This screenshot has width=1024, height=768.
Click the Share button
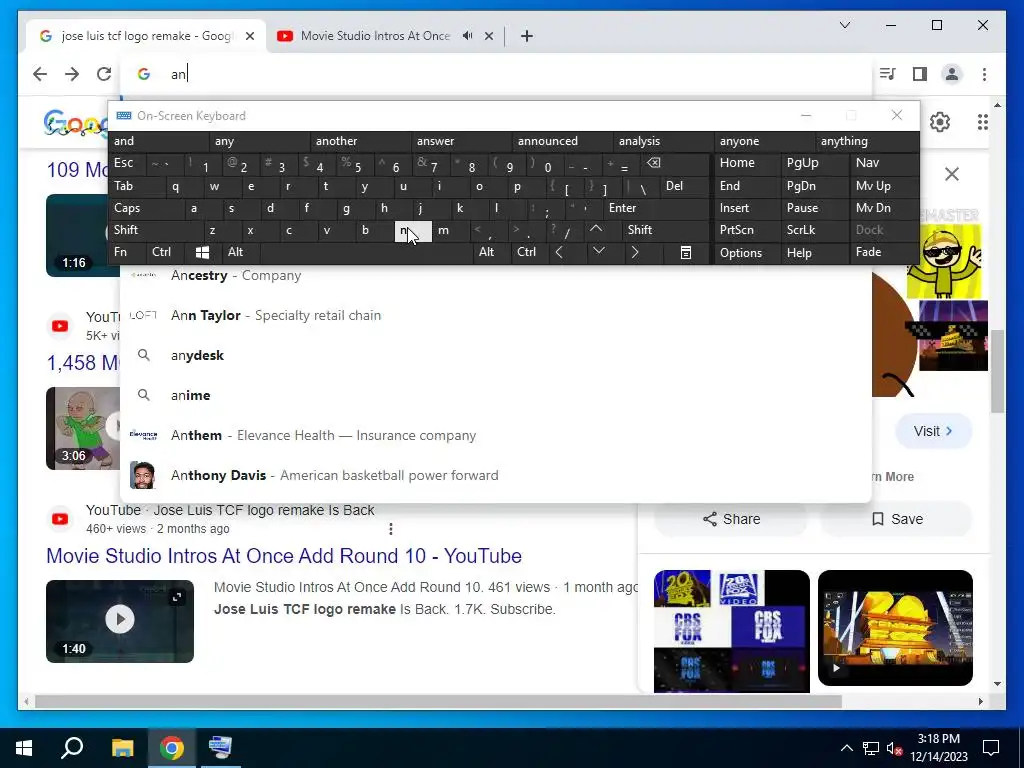pos(731,519)
